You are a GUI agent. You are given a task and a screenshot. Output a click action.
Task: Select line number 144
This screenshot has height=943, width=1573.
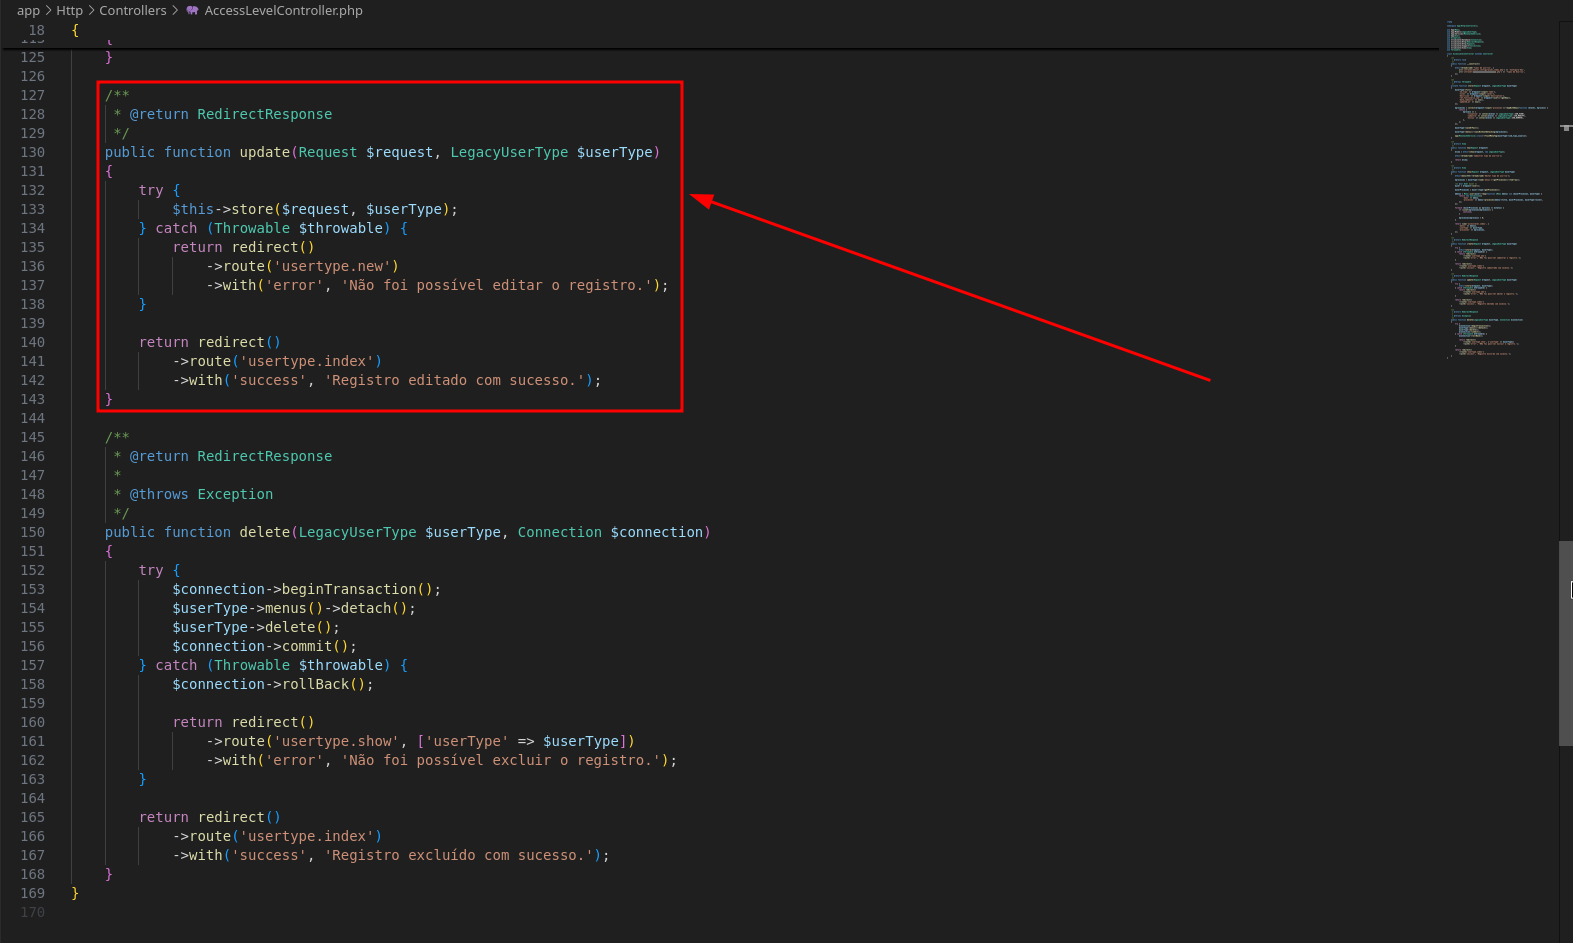[x=32, y=418]
